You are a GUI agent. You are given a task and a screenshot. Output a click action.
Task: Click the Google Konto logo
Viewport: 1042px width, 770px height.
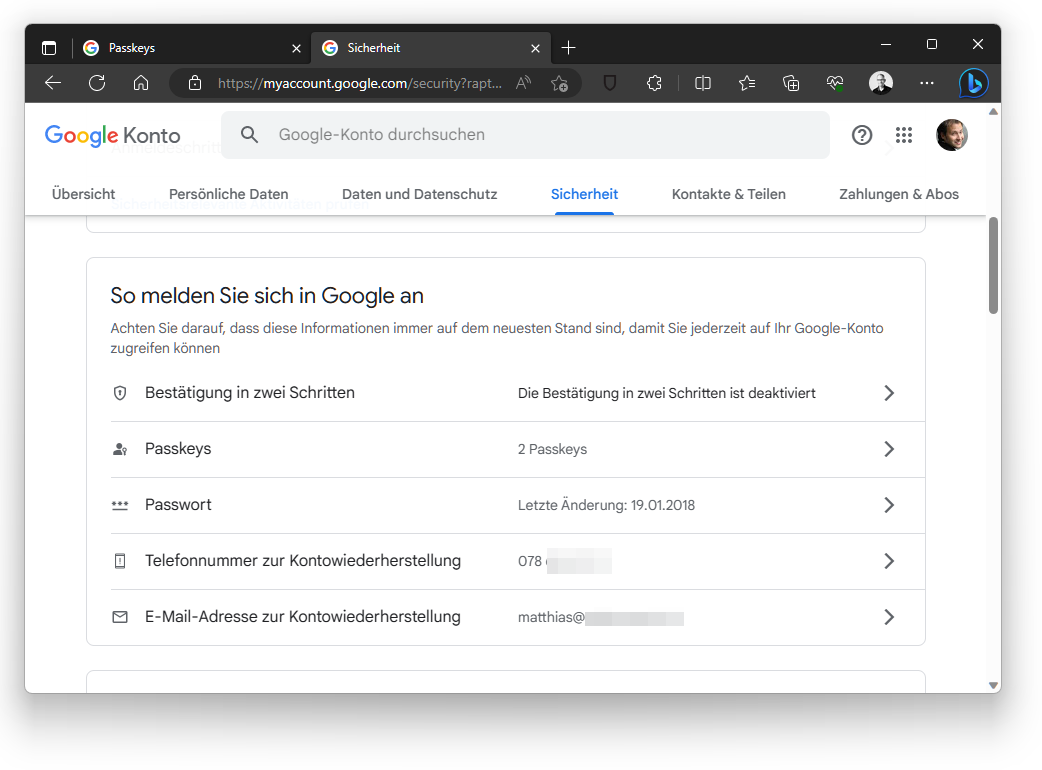pyautogui.click(x=112, y=135)
